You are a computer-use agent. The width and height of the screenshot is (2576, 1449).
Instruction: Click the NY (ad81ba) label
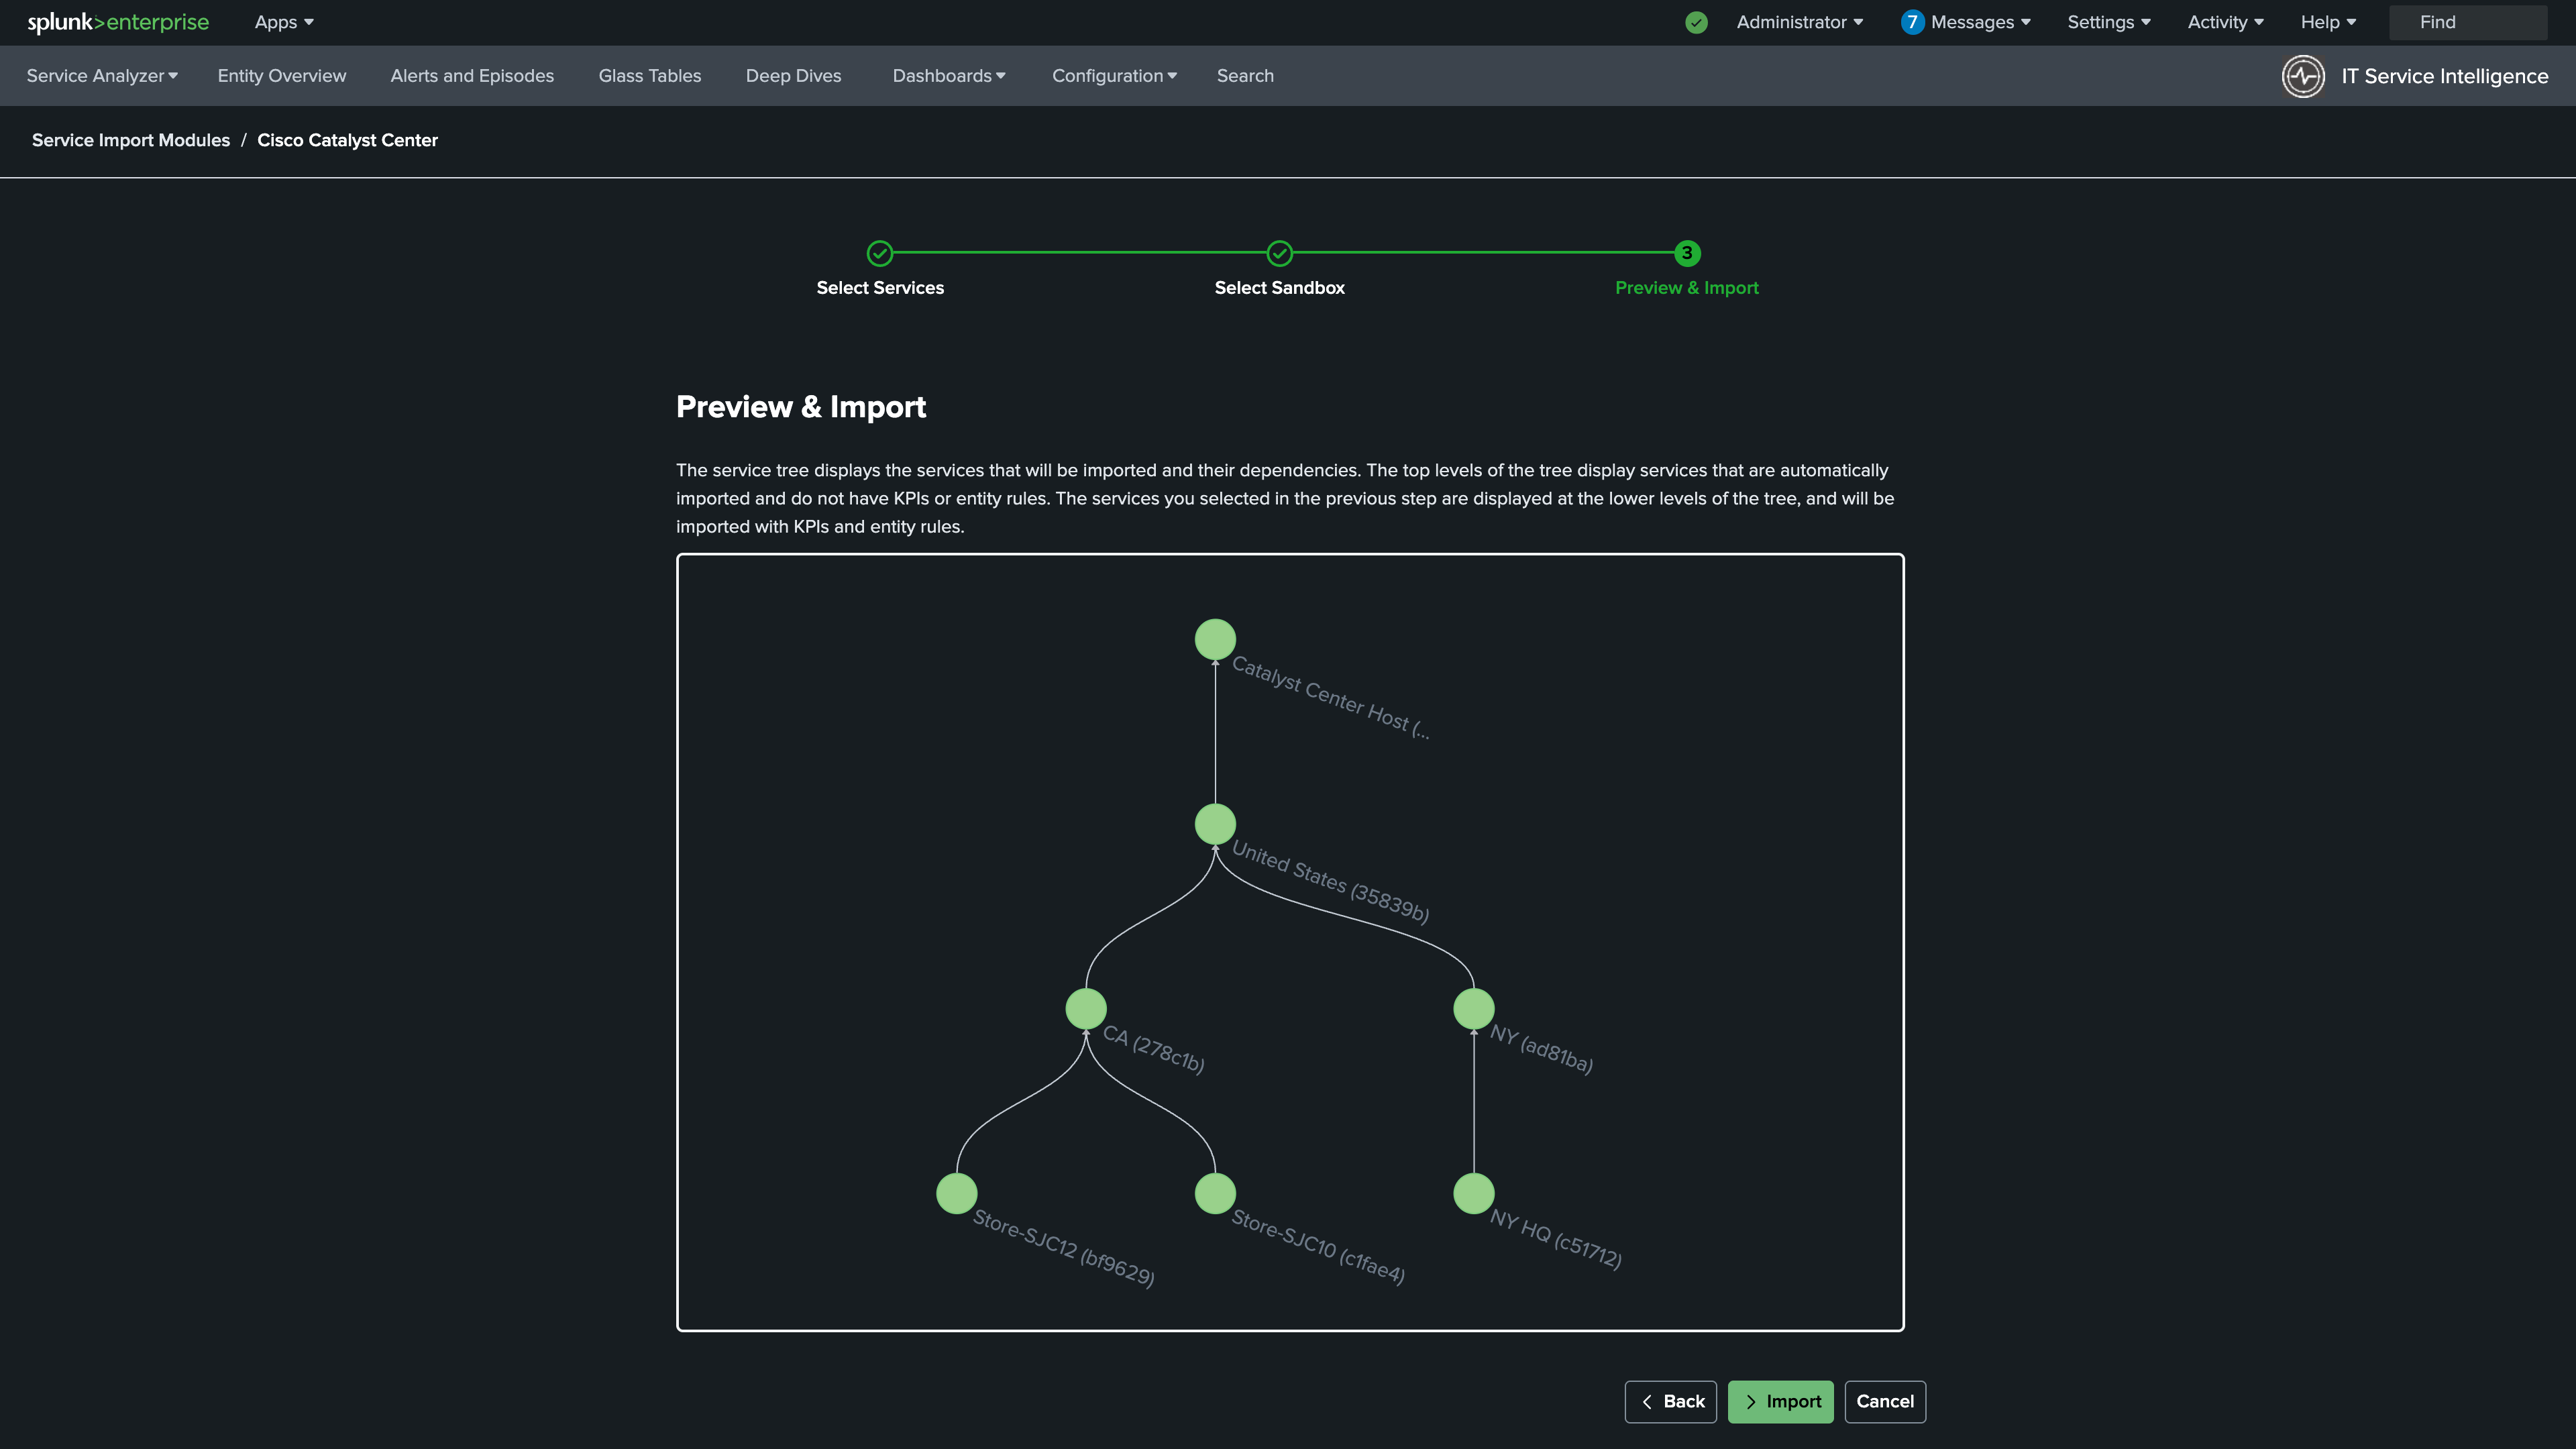(x=1542, y=1049)
